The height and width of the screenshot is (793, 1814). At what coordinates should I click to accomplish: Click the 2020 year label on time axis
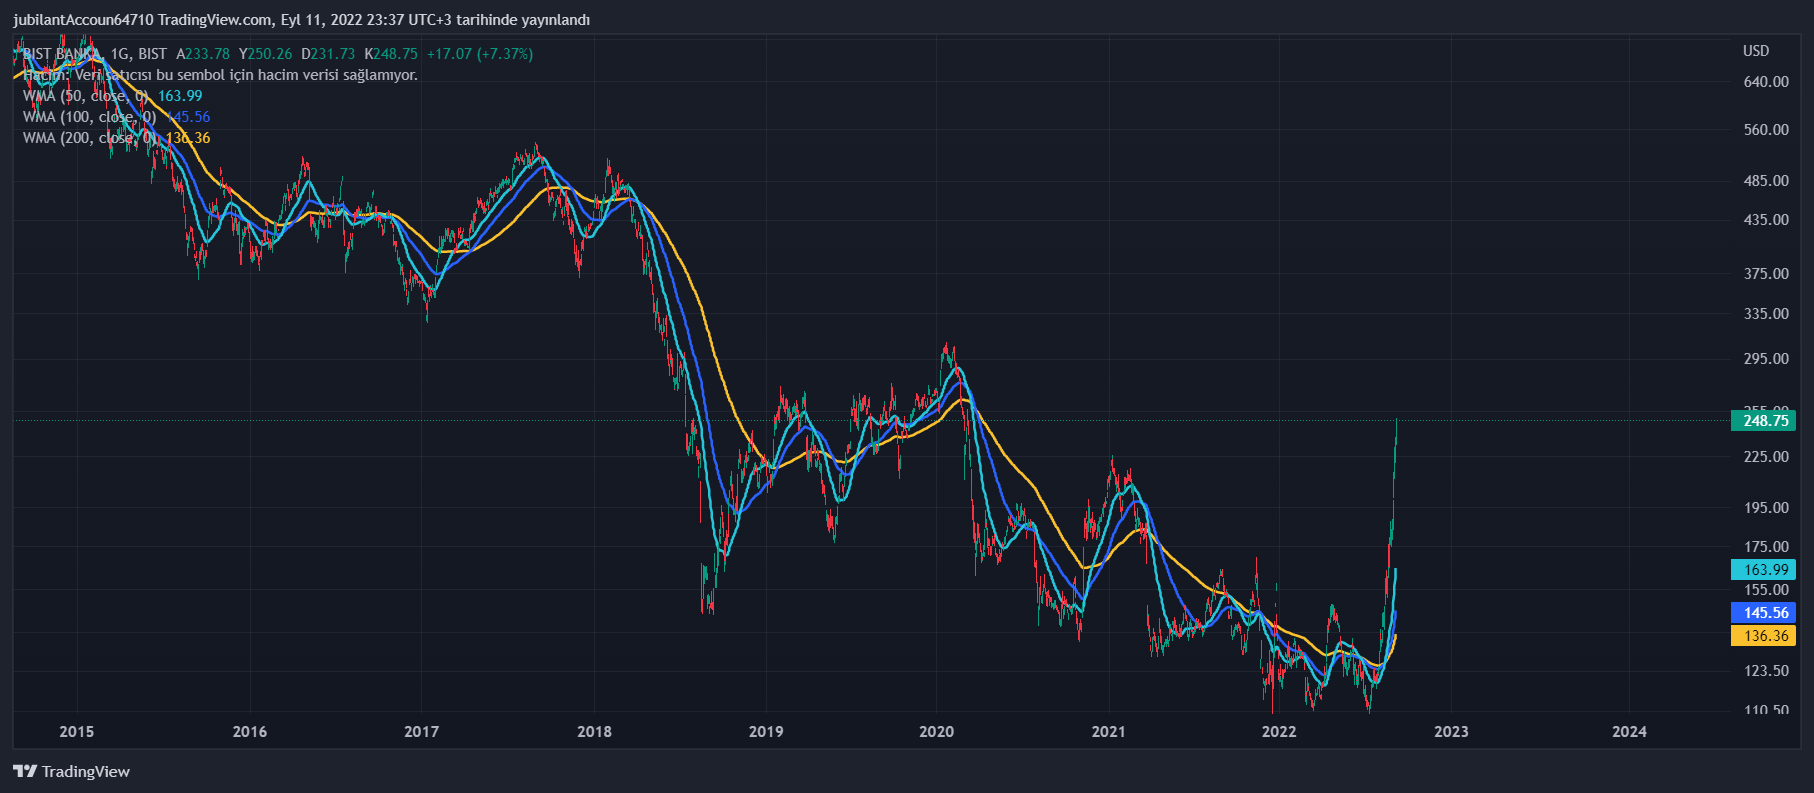click(937, 732)
